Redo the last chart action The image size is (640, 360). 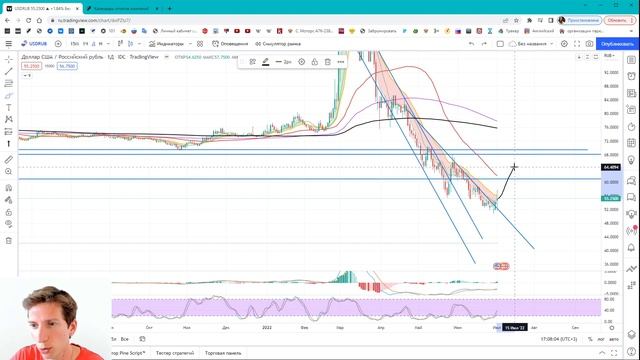click(x=484, y=44)
